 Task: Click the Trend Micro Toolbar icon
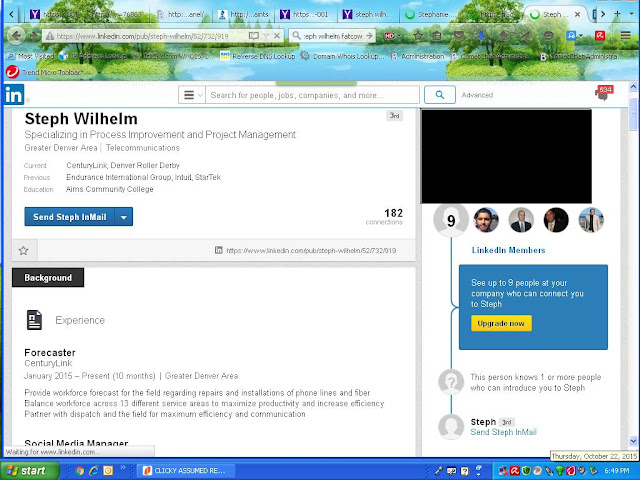click(x=12, y=72)
